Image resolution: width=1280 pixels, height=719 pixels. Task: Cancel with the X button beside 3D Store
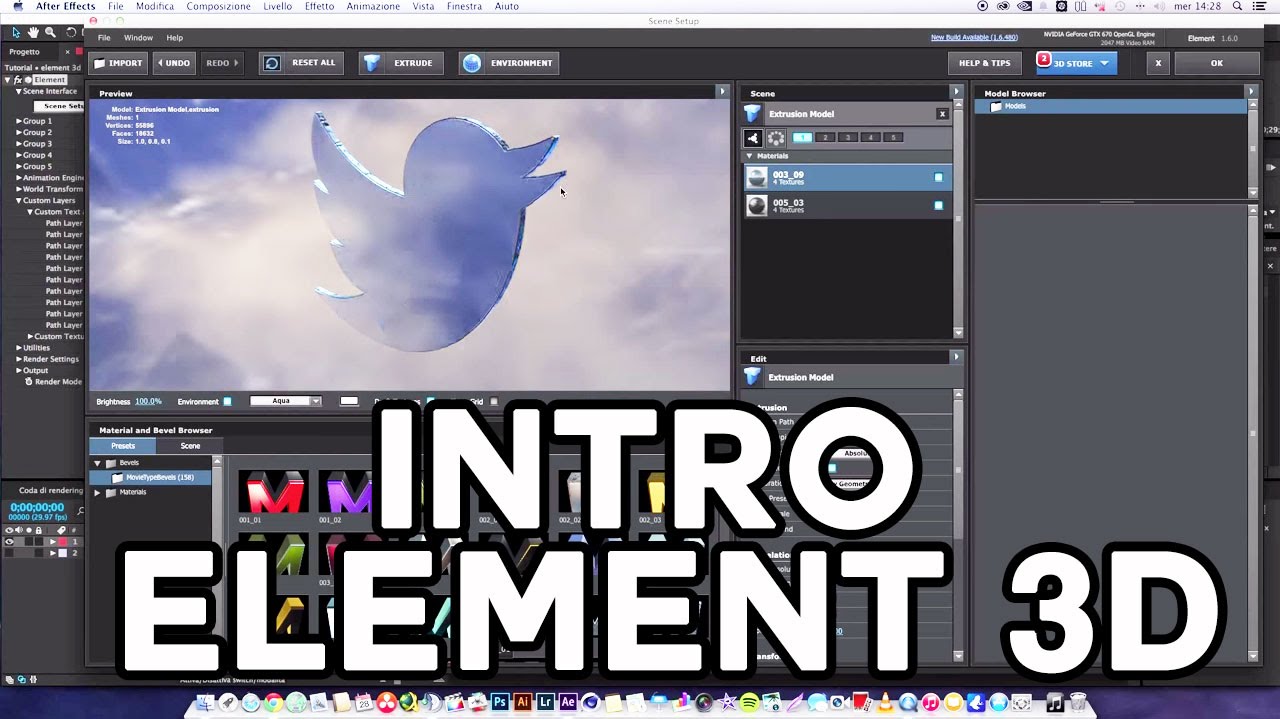point(1158,63)
